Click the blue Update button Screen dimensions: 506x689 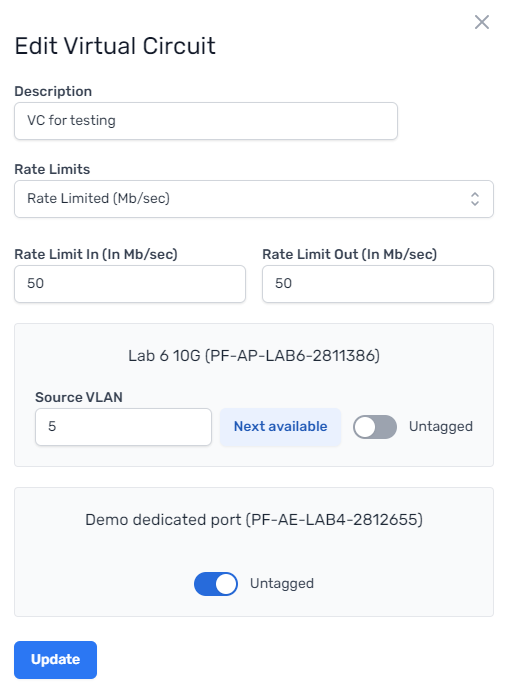[x=55, y=660]
